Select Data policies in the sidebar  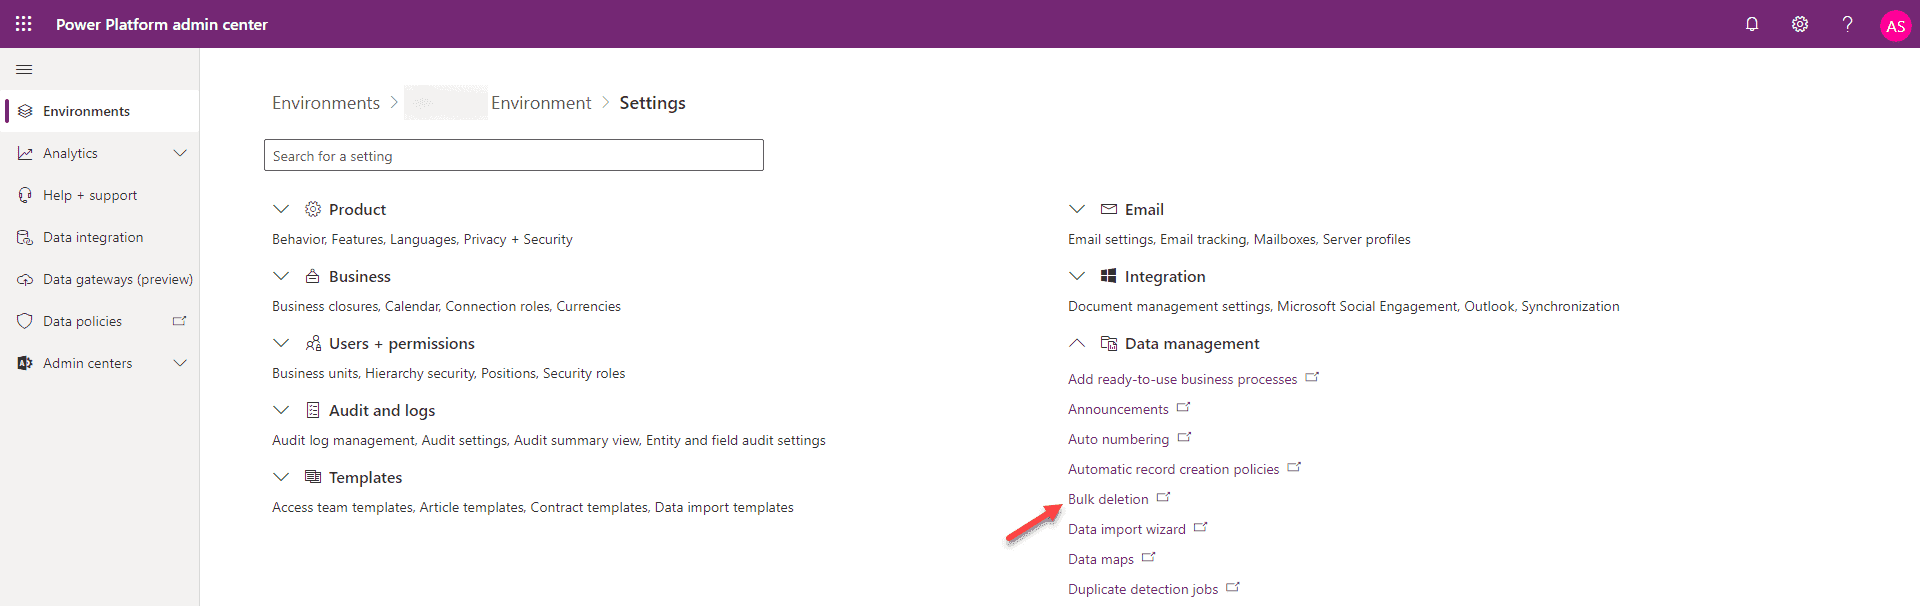click(100, 321)
